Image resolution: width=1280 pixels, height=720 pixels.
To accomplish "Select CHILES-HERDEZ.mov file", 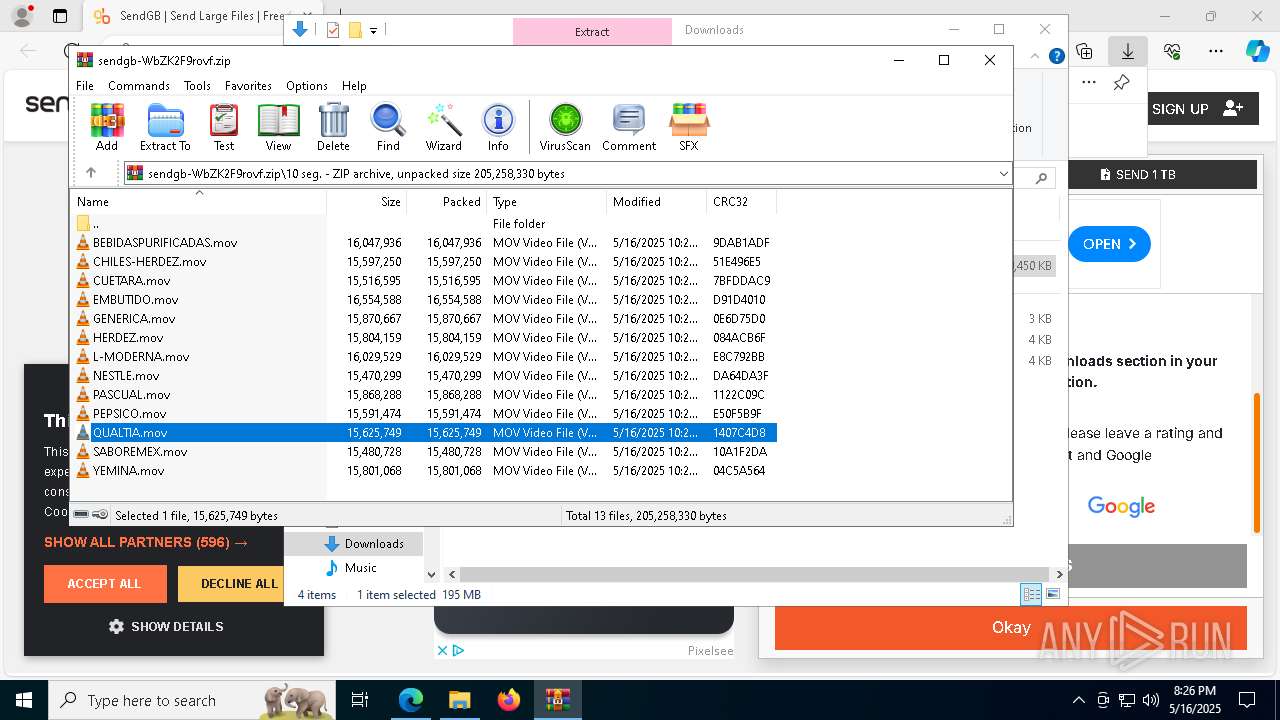I will pos(149,262).
